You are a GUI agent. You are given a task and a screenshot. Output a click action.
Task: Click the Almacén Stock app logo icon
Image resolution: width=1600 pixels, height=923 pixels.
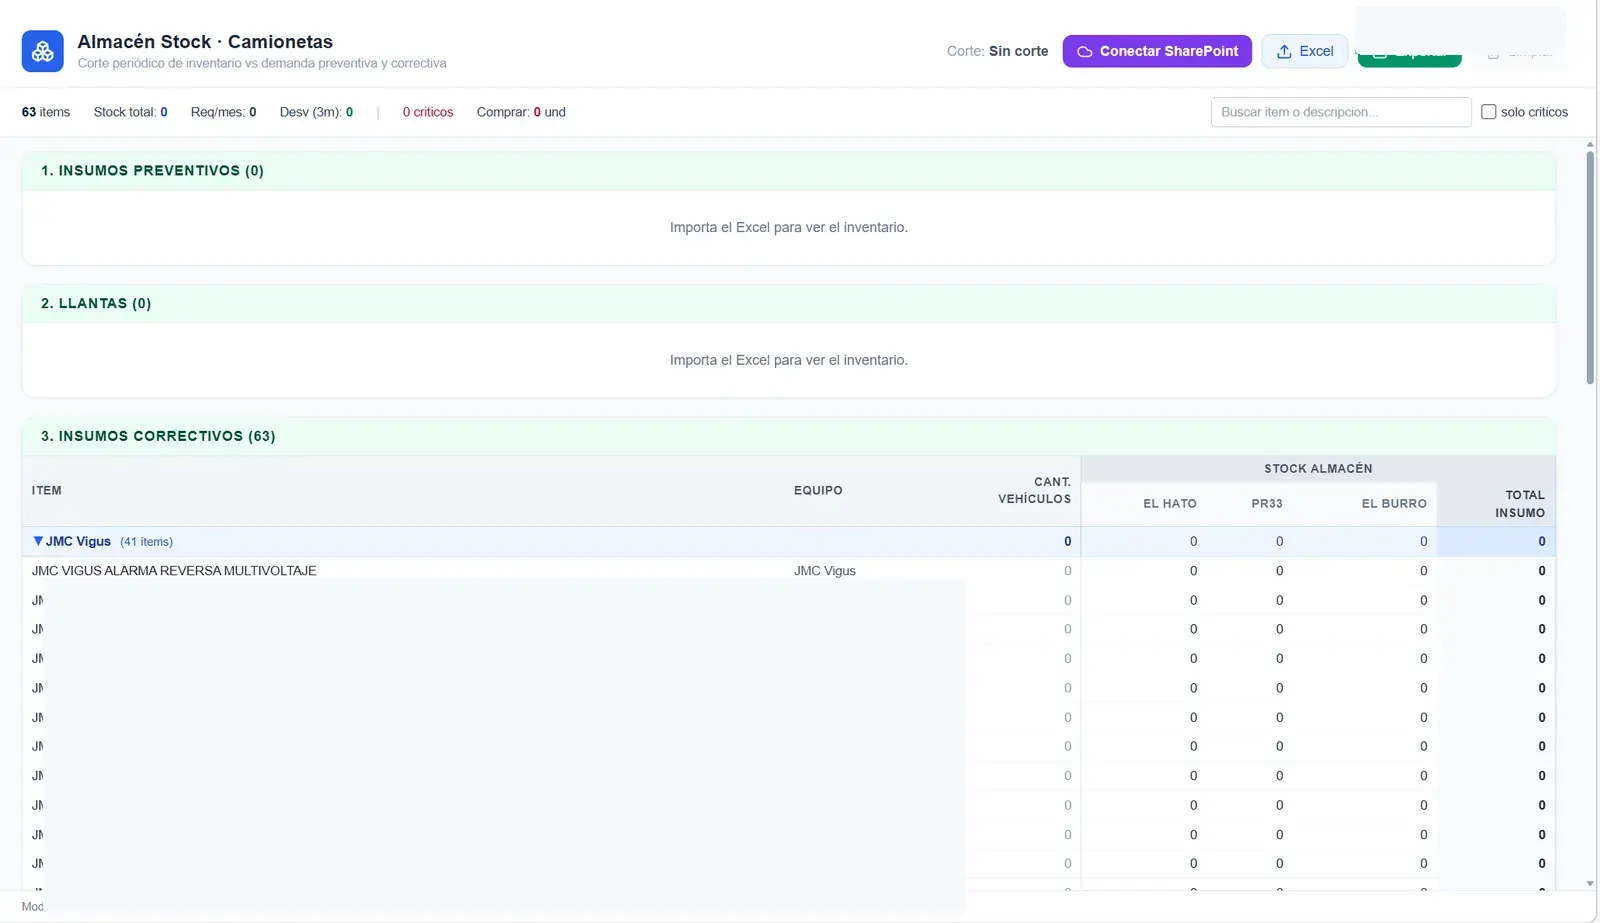coord(42,51)
